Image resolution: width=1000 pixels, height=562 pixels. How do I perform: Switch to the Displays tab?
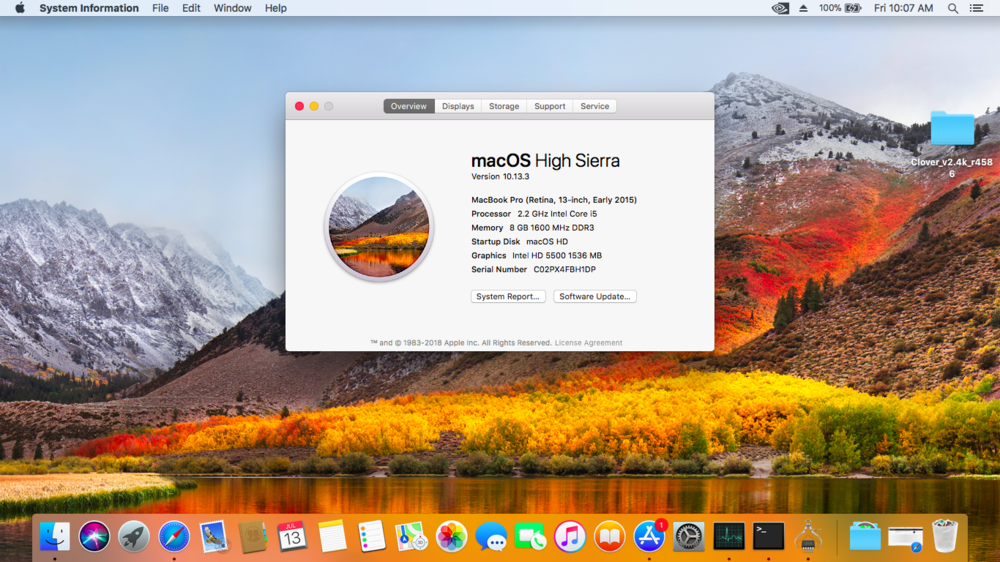click(x=458, y=106)
